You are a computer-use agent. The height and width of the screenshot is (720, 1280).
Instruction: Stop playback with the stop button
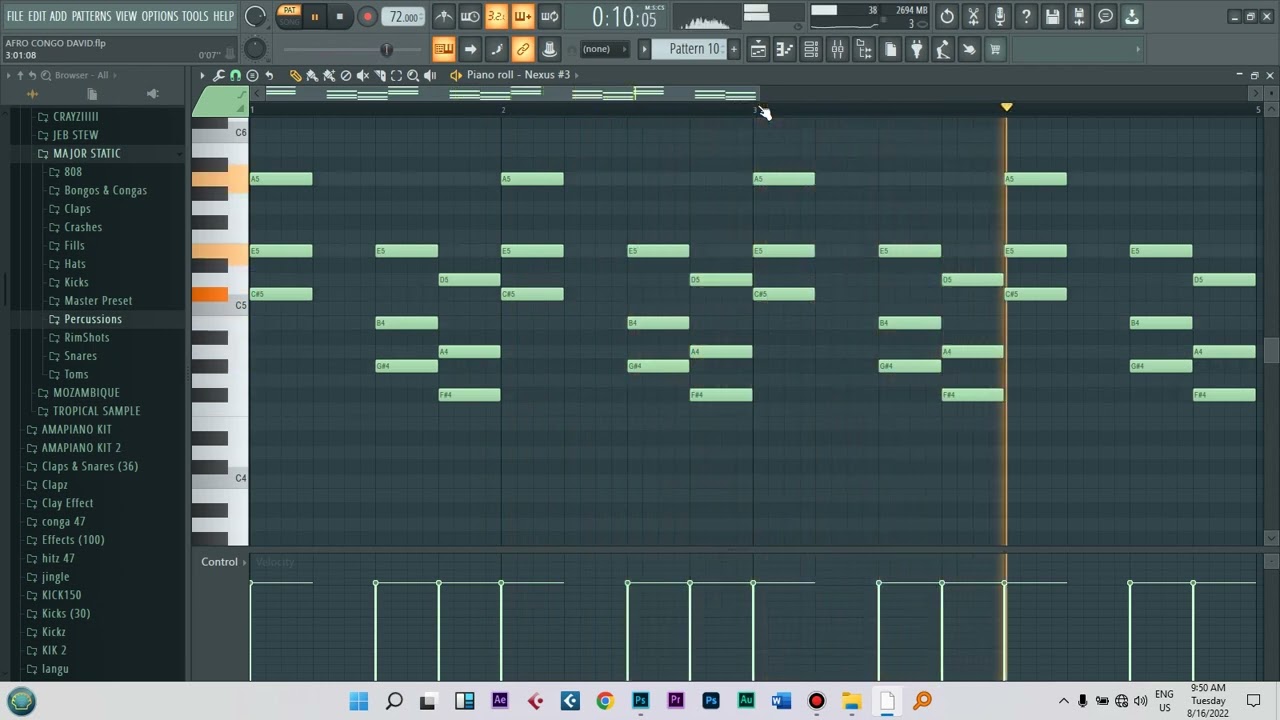point(340,17)
